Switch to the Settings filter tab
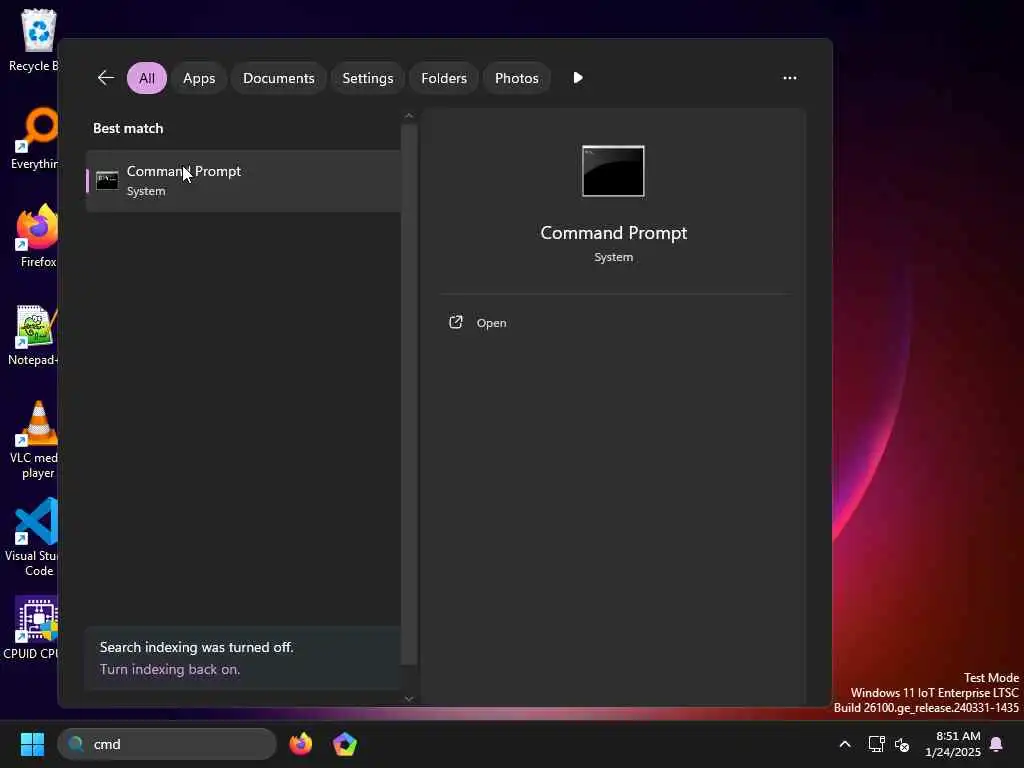 pyautogui.click(x=368, y=78)
